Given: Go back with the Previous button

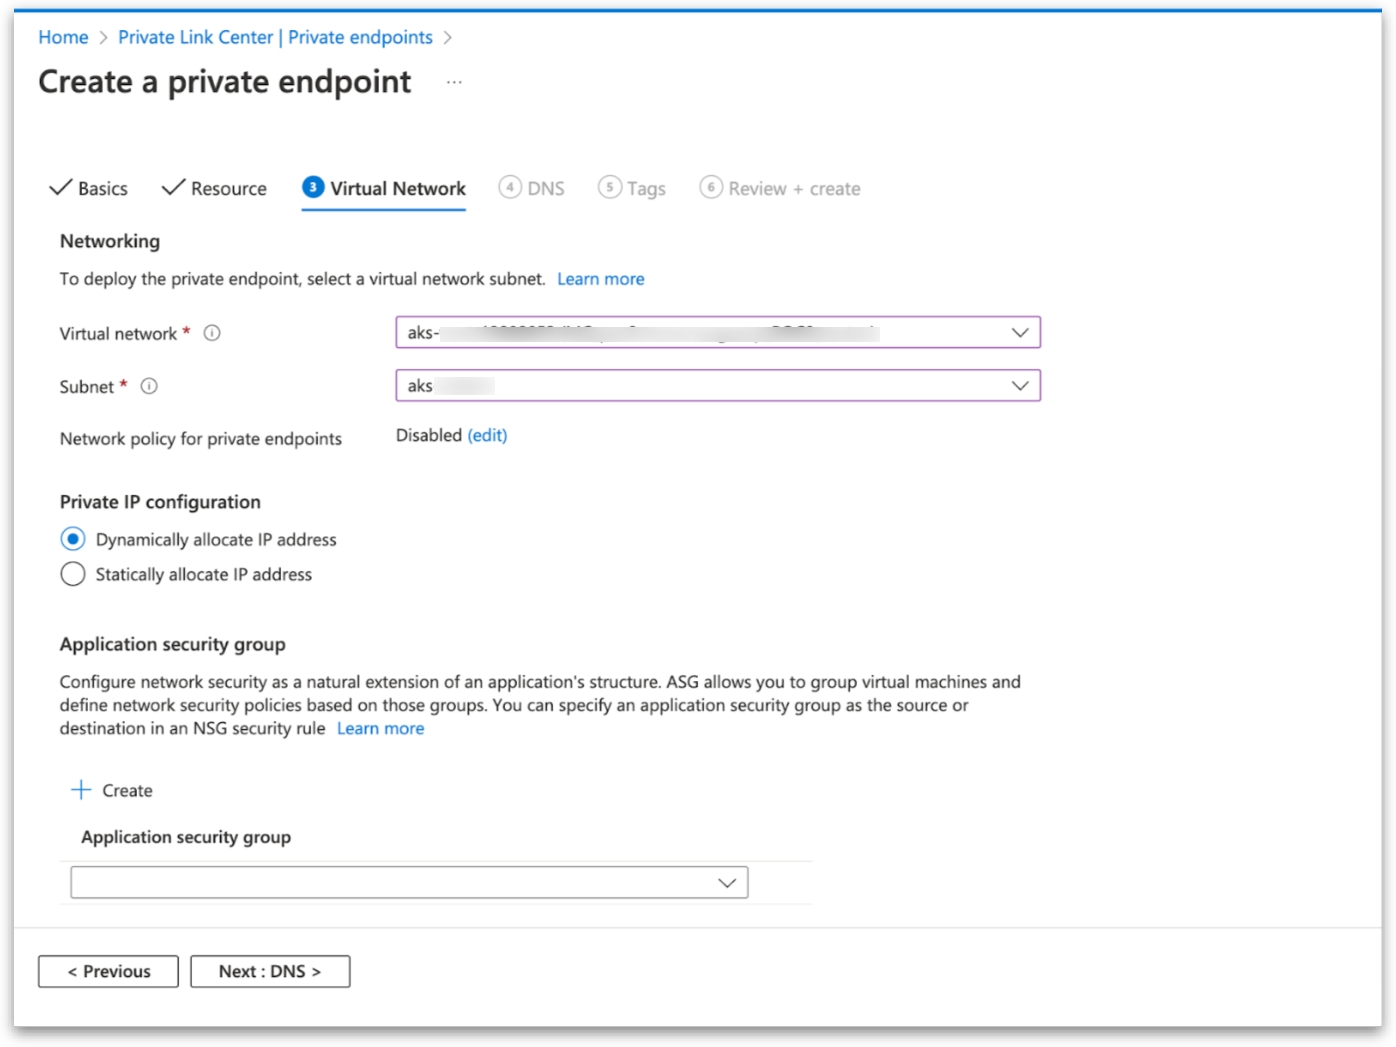Looking at the screenshot, I should click(x=108, y=971).
